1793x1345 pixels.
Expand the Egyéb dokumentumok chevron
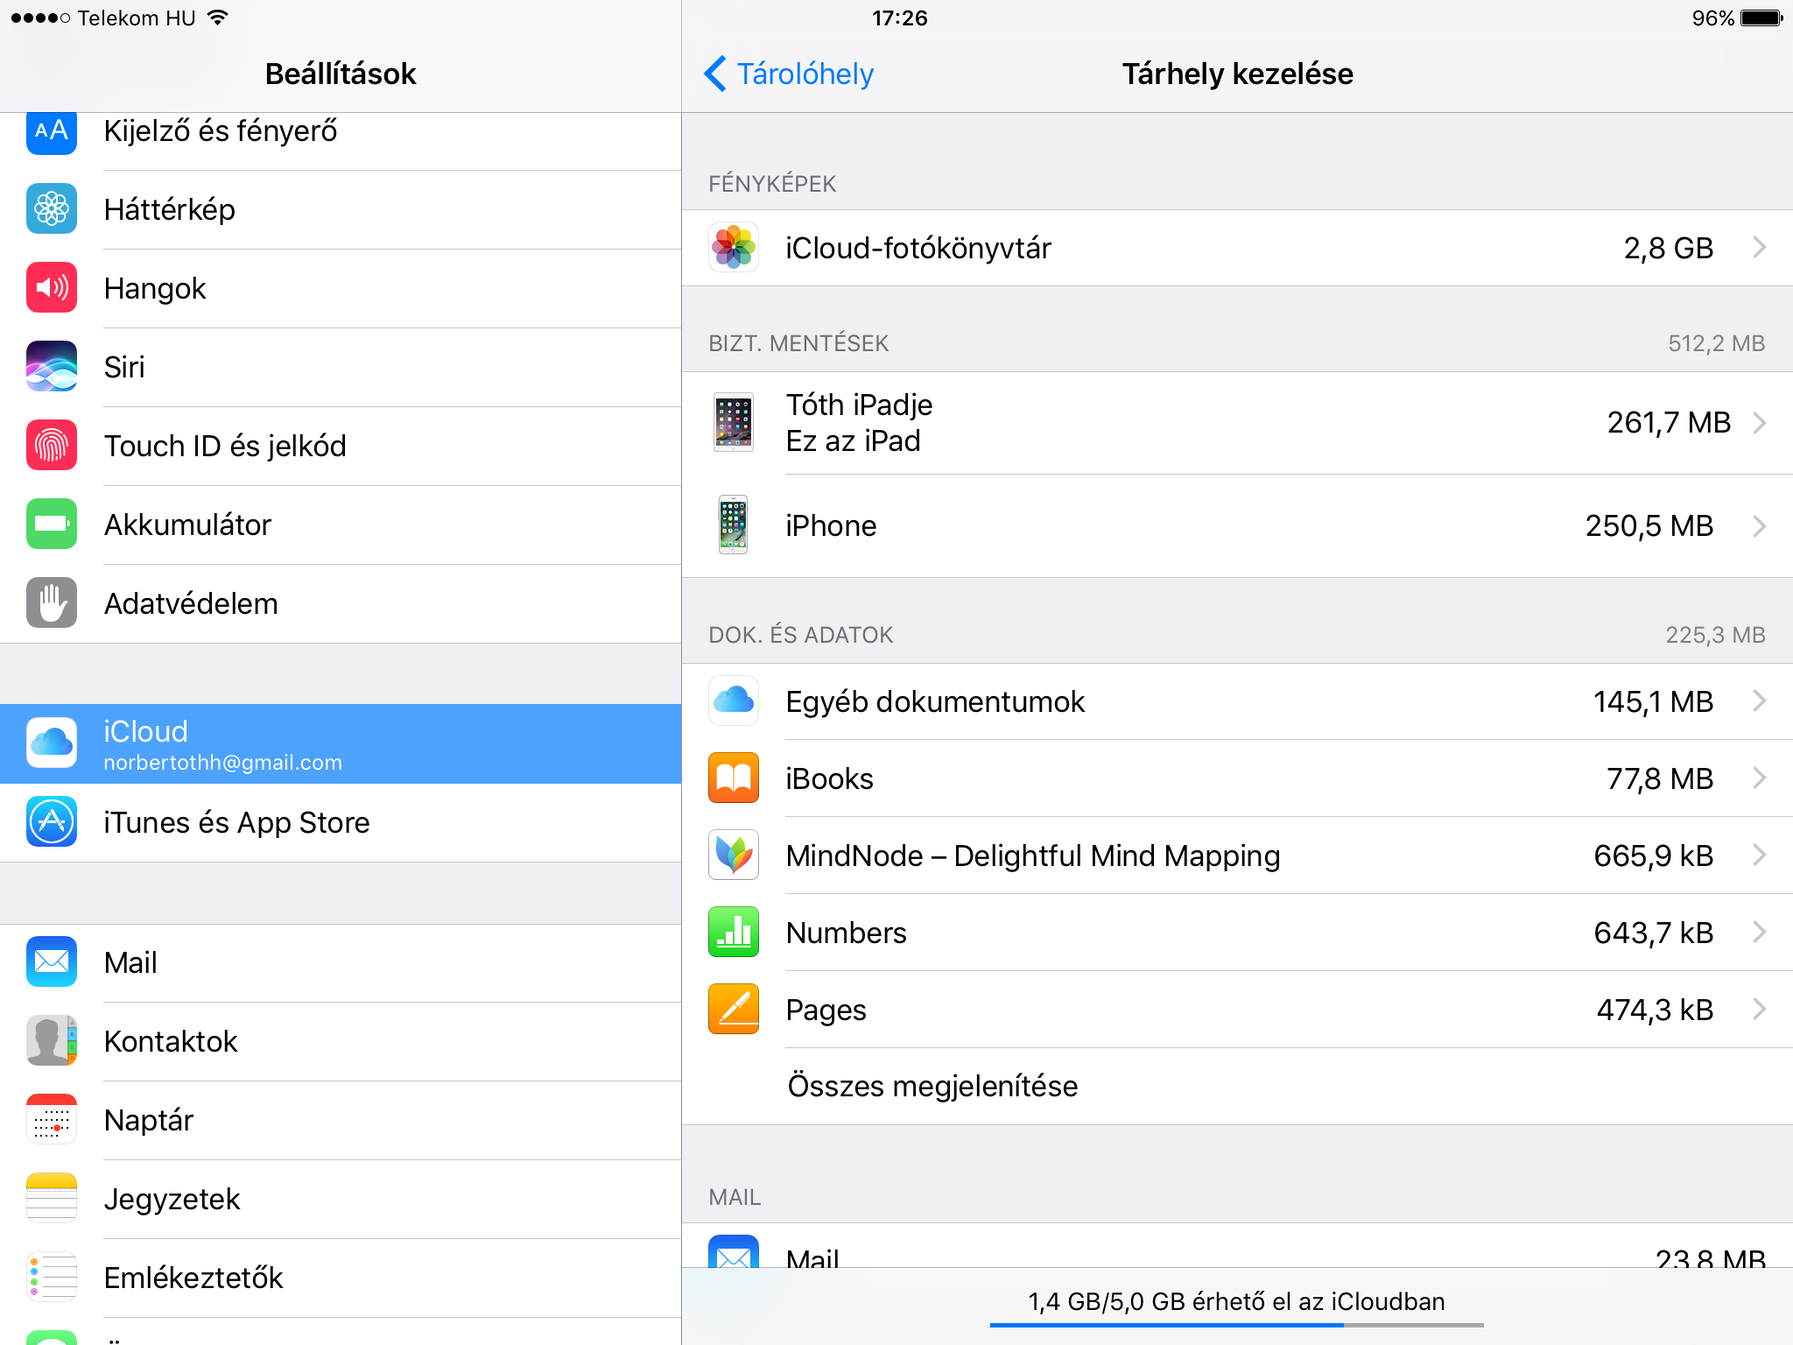[x=1760, y=701]
